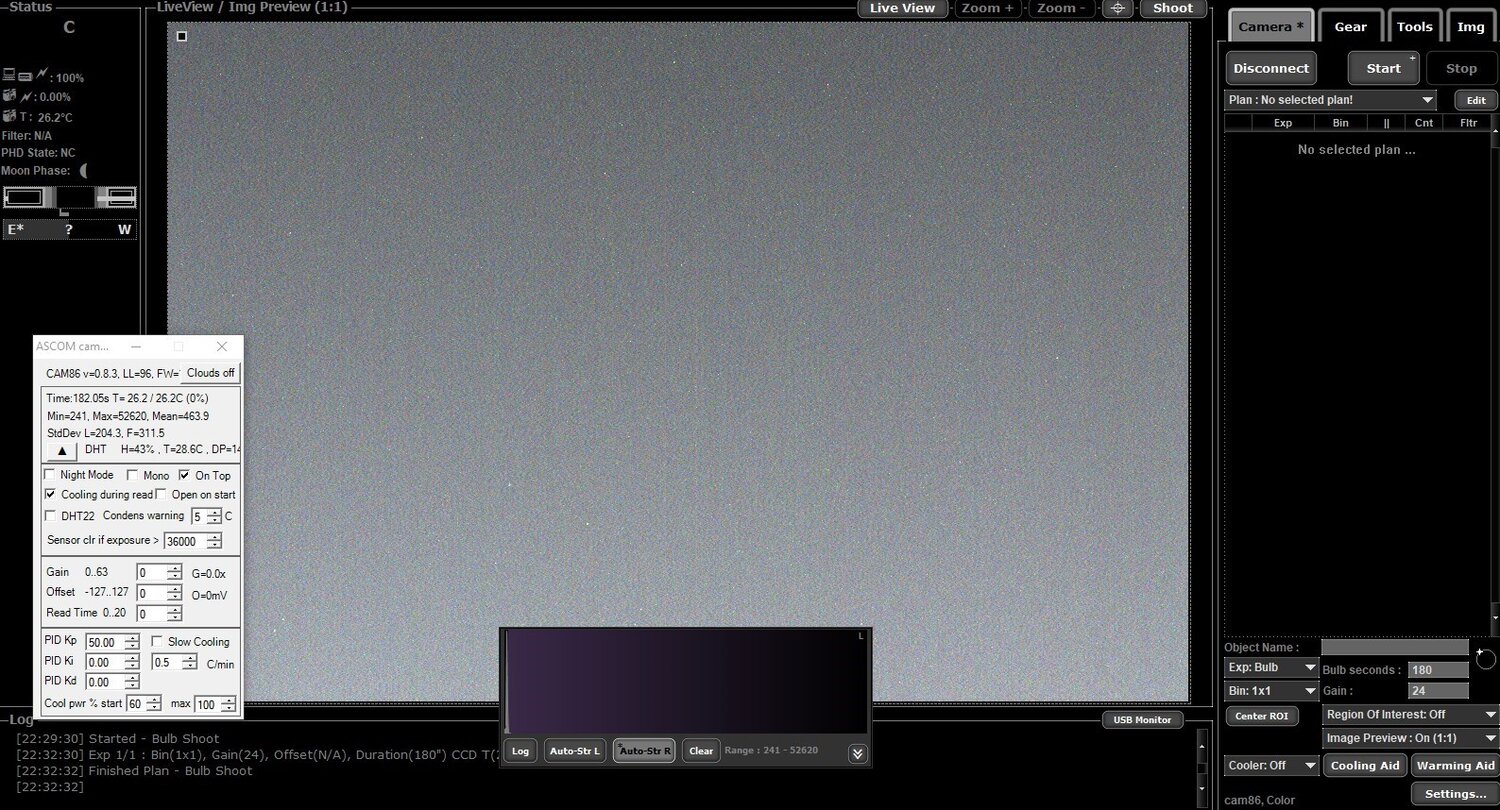Click the Read Time stepper arrows
The height and width of the screenshot is (810, 1500).
[174, 614]
